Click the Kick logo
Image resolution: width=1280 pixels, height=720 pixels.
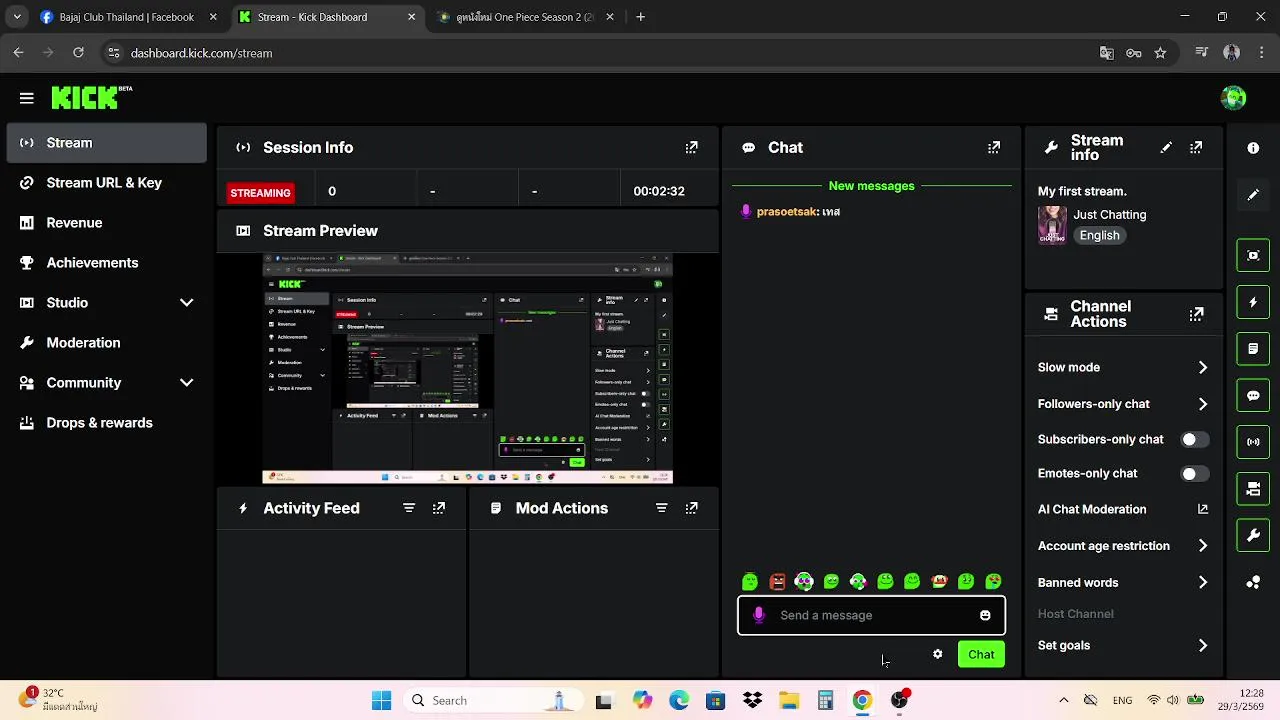[x=91, y=97]
